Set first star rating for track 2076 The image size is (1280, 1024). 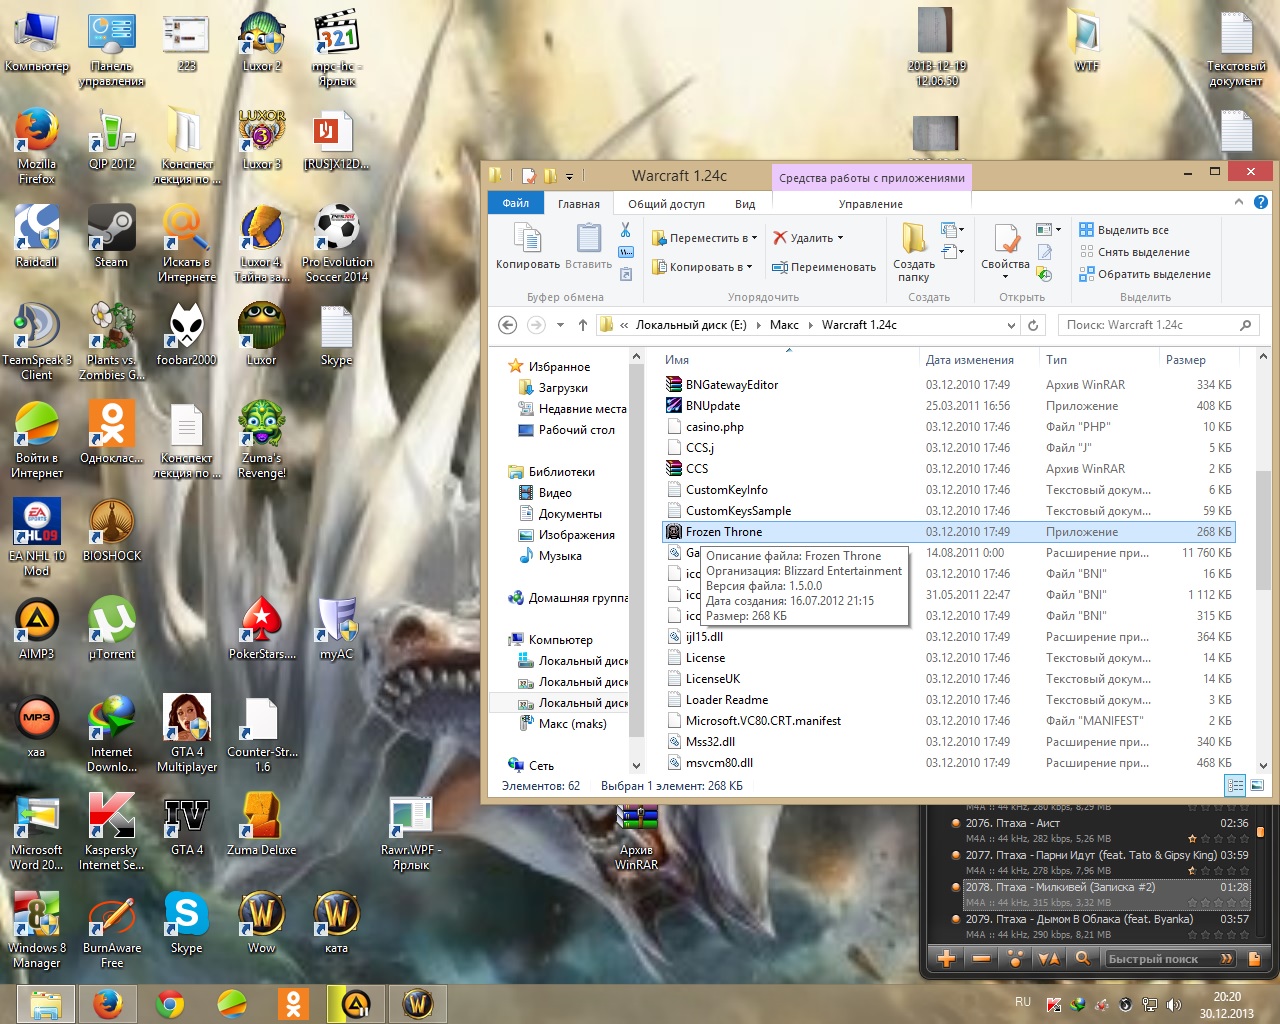coord(1192,838)
